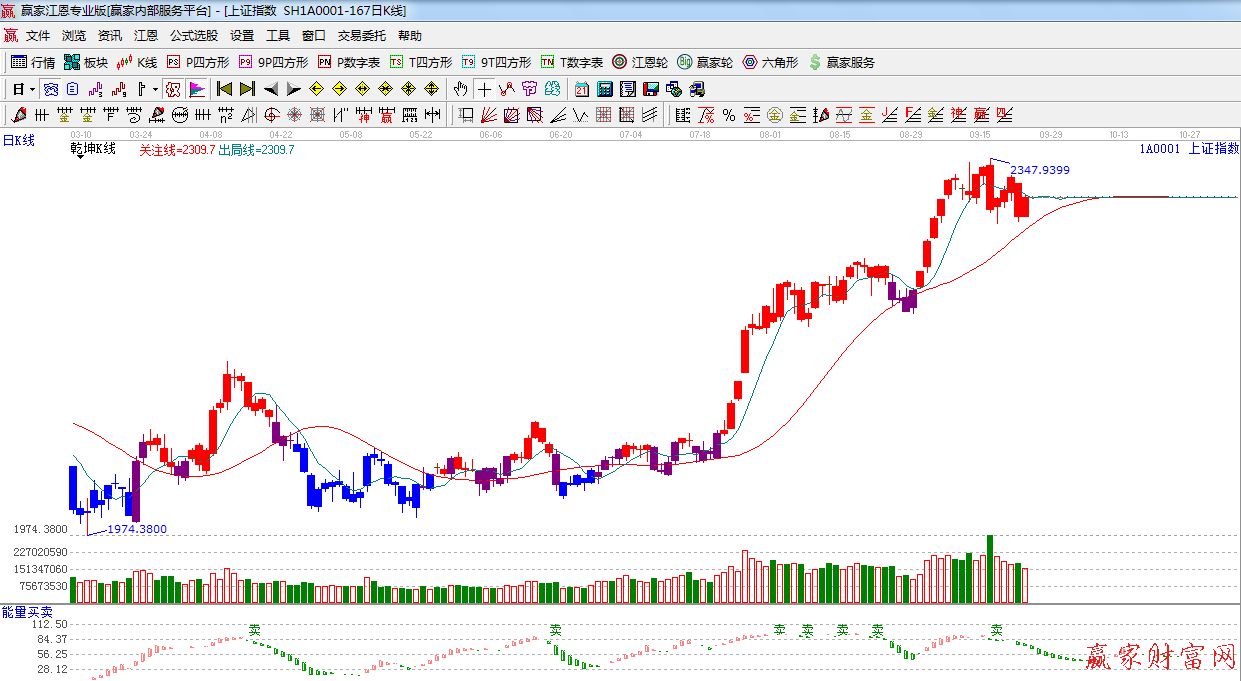Image resolution: width=1241 pixels, height=681 pixels.
Task: Click the calculator icon in toolbar
Action: 605,89
